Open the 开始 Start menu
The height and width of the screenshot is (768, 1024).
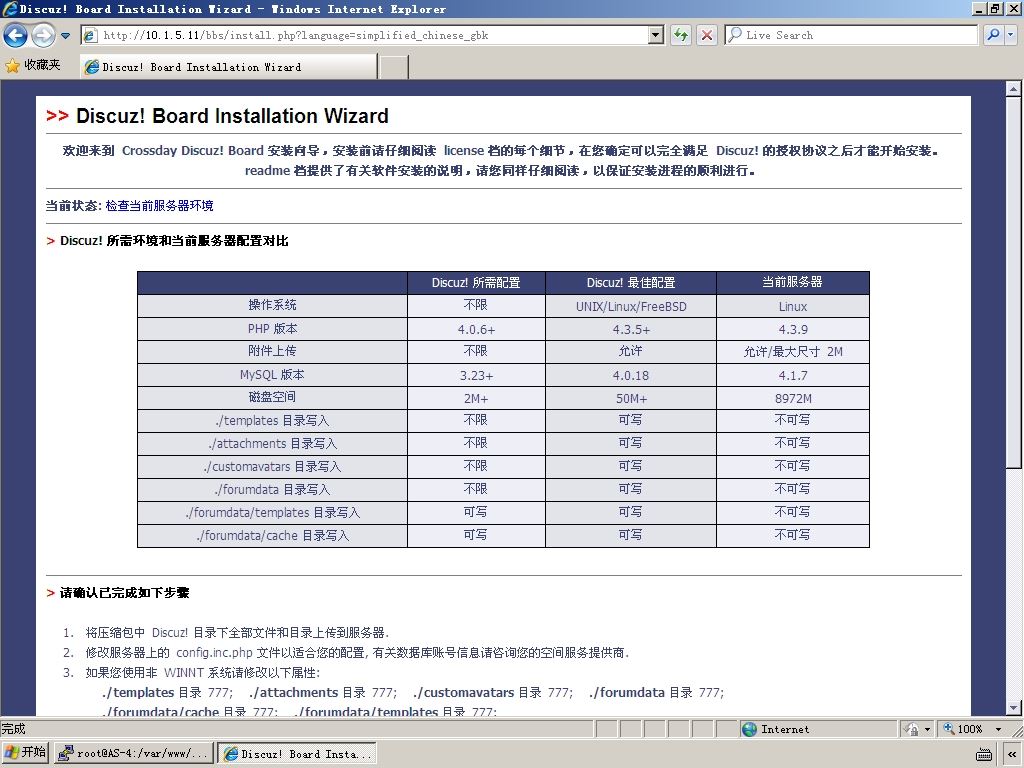pyautogui.click(x=25, y=753)
